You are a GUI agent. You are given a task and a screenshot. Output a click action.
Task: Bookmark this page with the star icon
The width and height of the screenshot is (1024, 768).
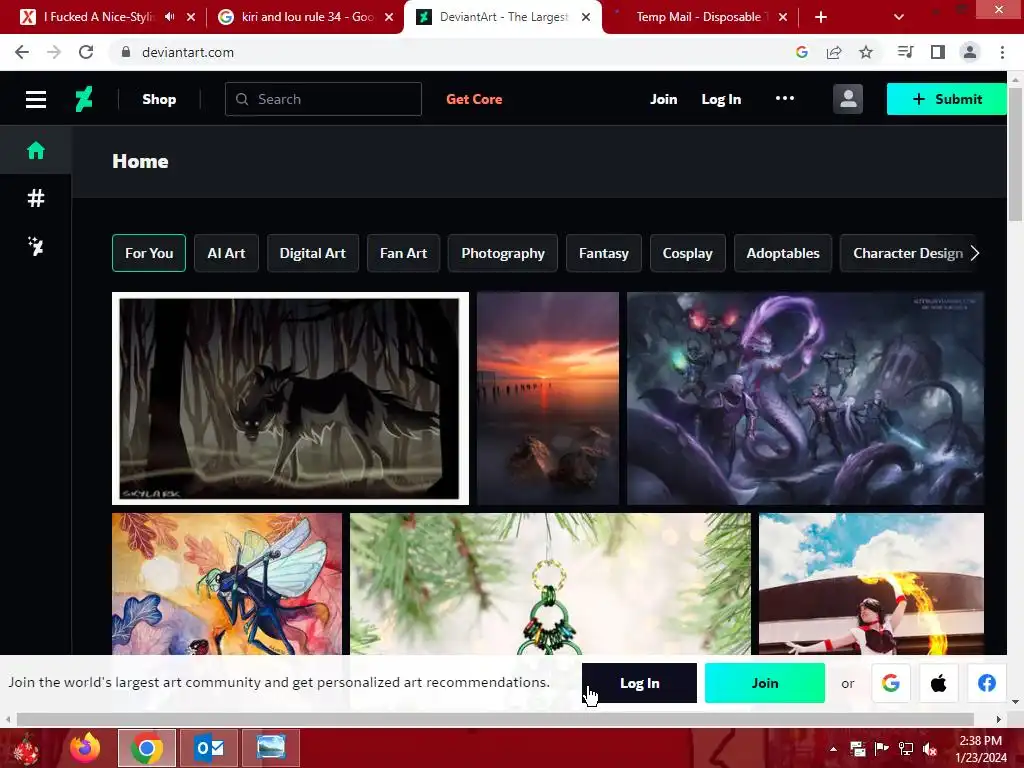(x=866, y=52)
